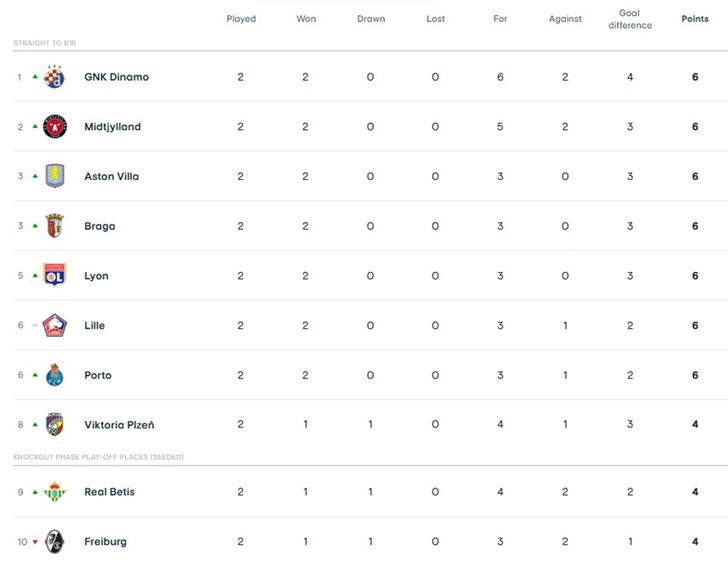This screenshot has height=562, width=728.
Task: Click the Midtjylland club crest
Action: [x=55, y=127]
